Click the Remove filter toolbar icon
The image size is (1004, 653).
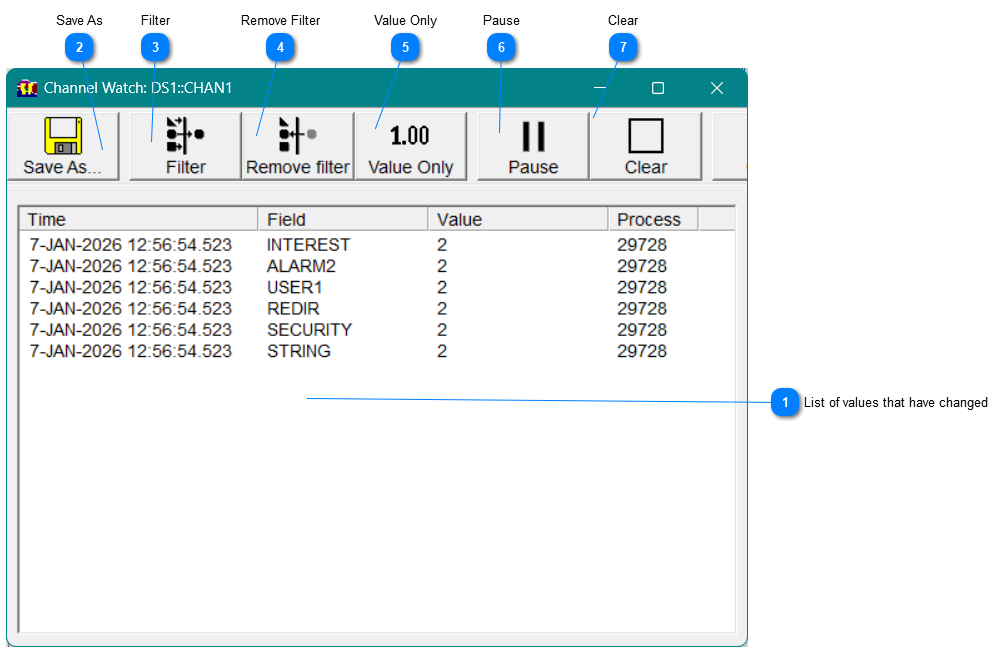click(297, 146)
